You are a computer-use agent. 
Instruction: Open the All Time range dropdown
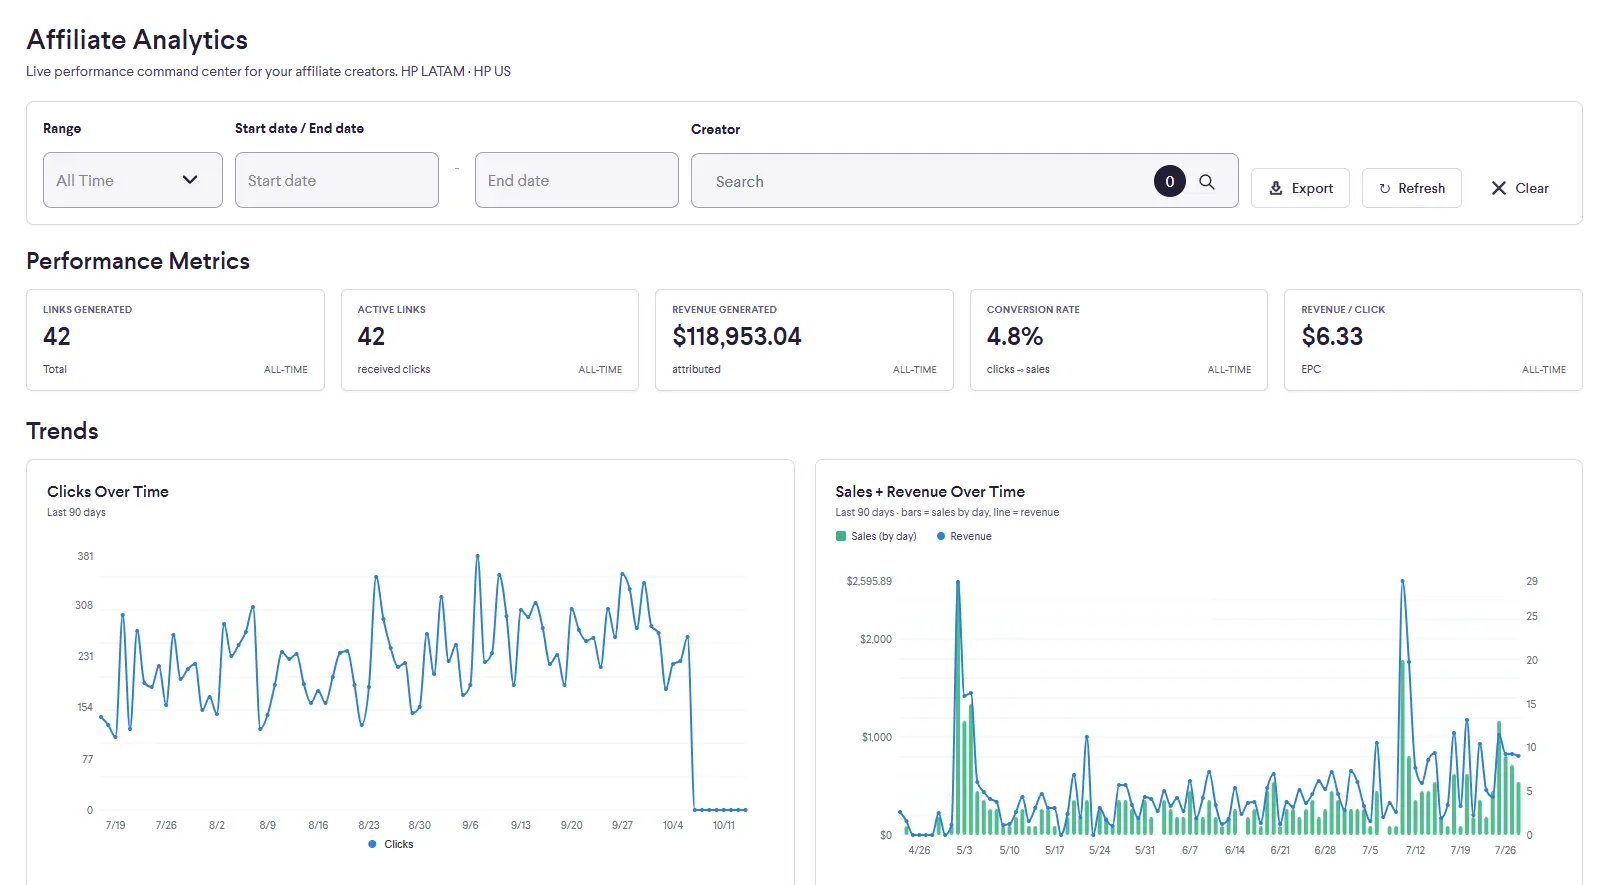pyautogui.click(x=133, y=180)
